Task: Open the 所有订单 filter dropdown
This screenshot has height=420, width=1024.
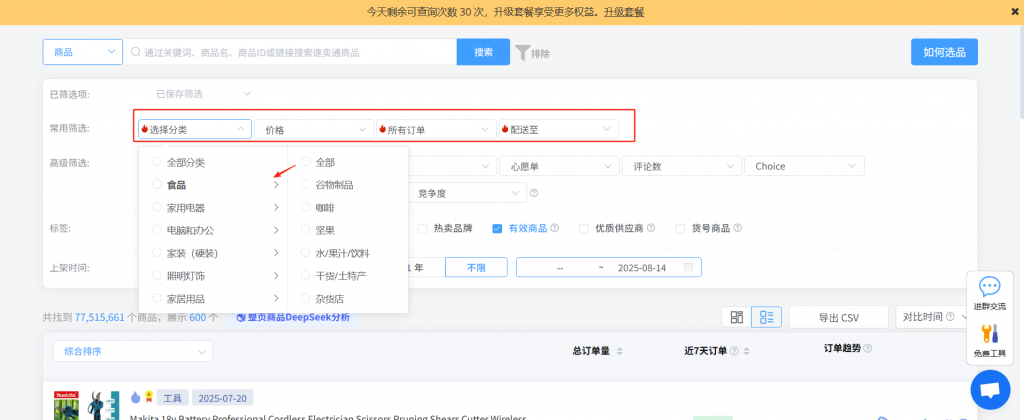Action: click(x=436, y=129)
